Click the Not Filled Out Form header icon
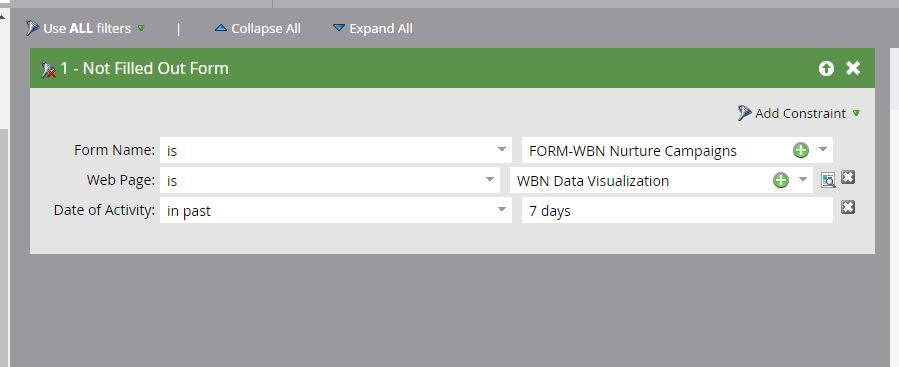Image resolution: width=899 pixels, height=367 pixels. 48,70
